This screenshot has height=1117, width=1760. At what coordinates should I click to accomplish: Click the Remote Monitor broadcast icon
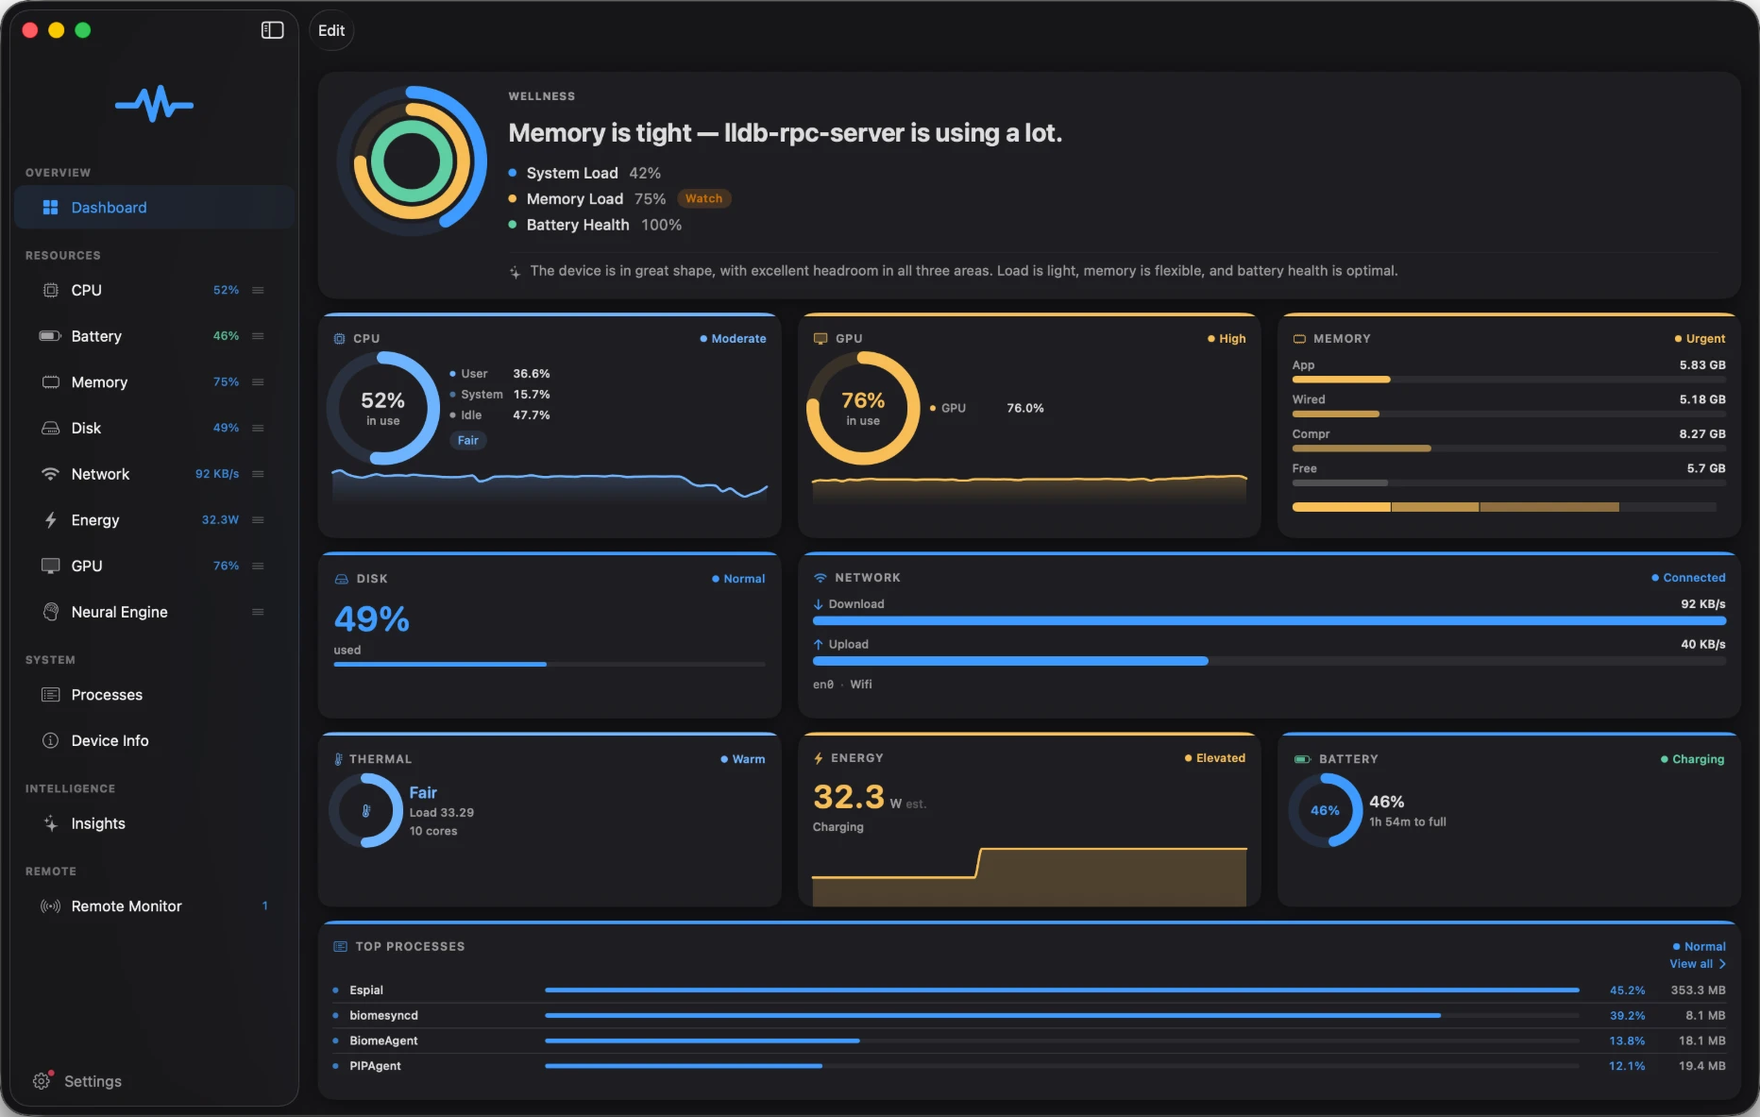(50, 907)
